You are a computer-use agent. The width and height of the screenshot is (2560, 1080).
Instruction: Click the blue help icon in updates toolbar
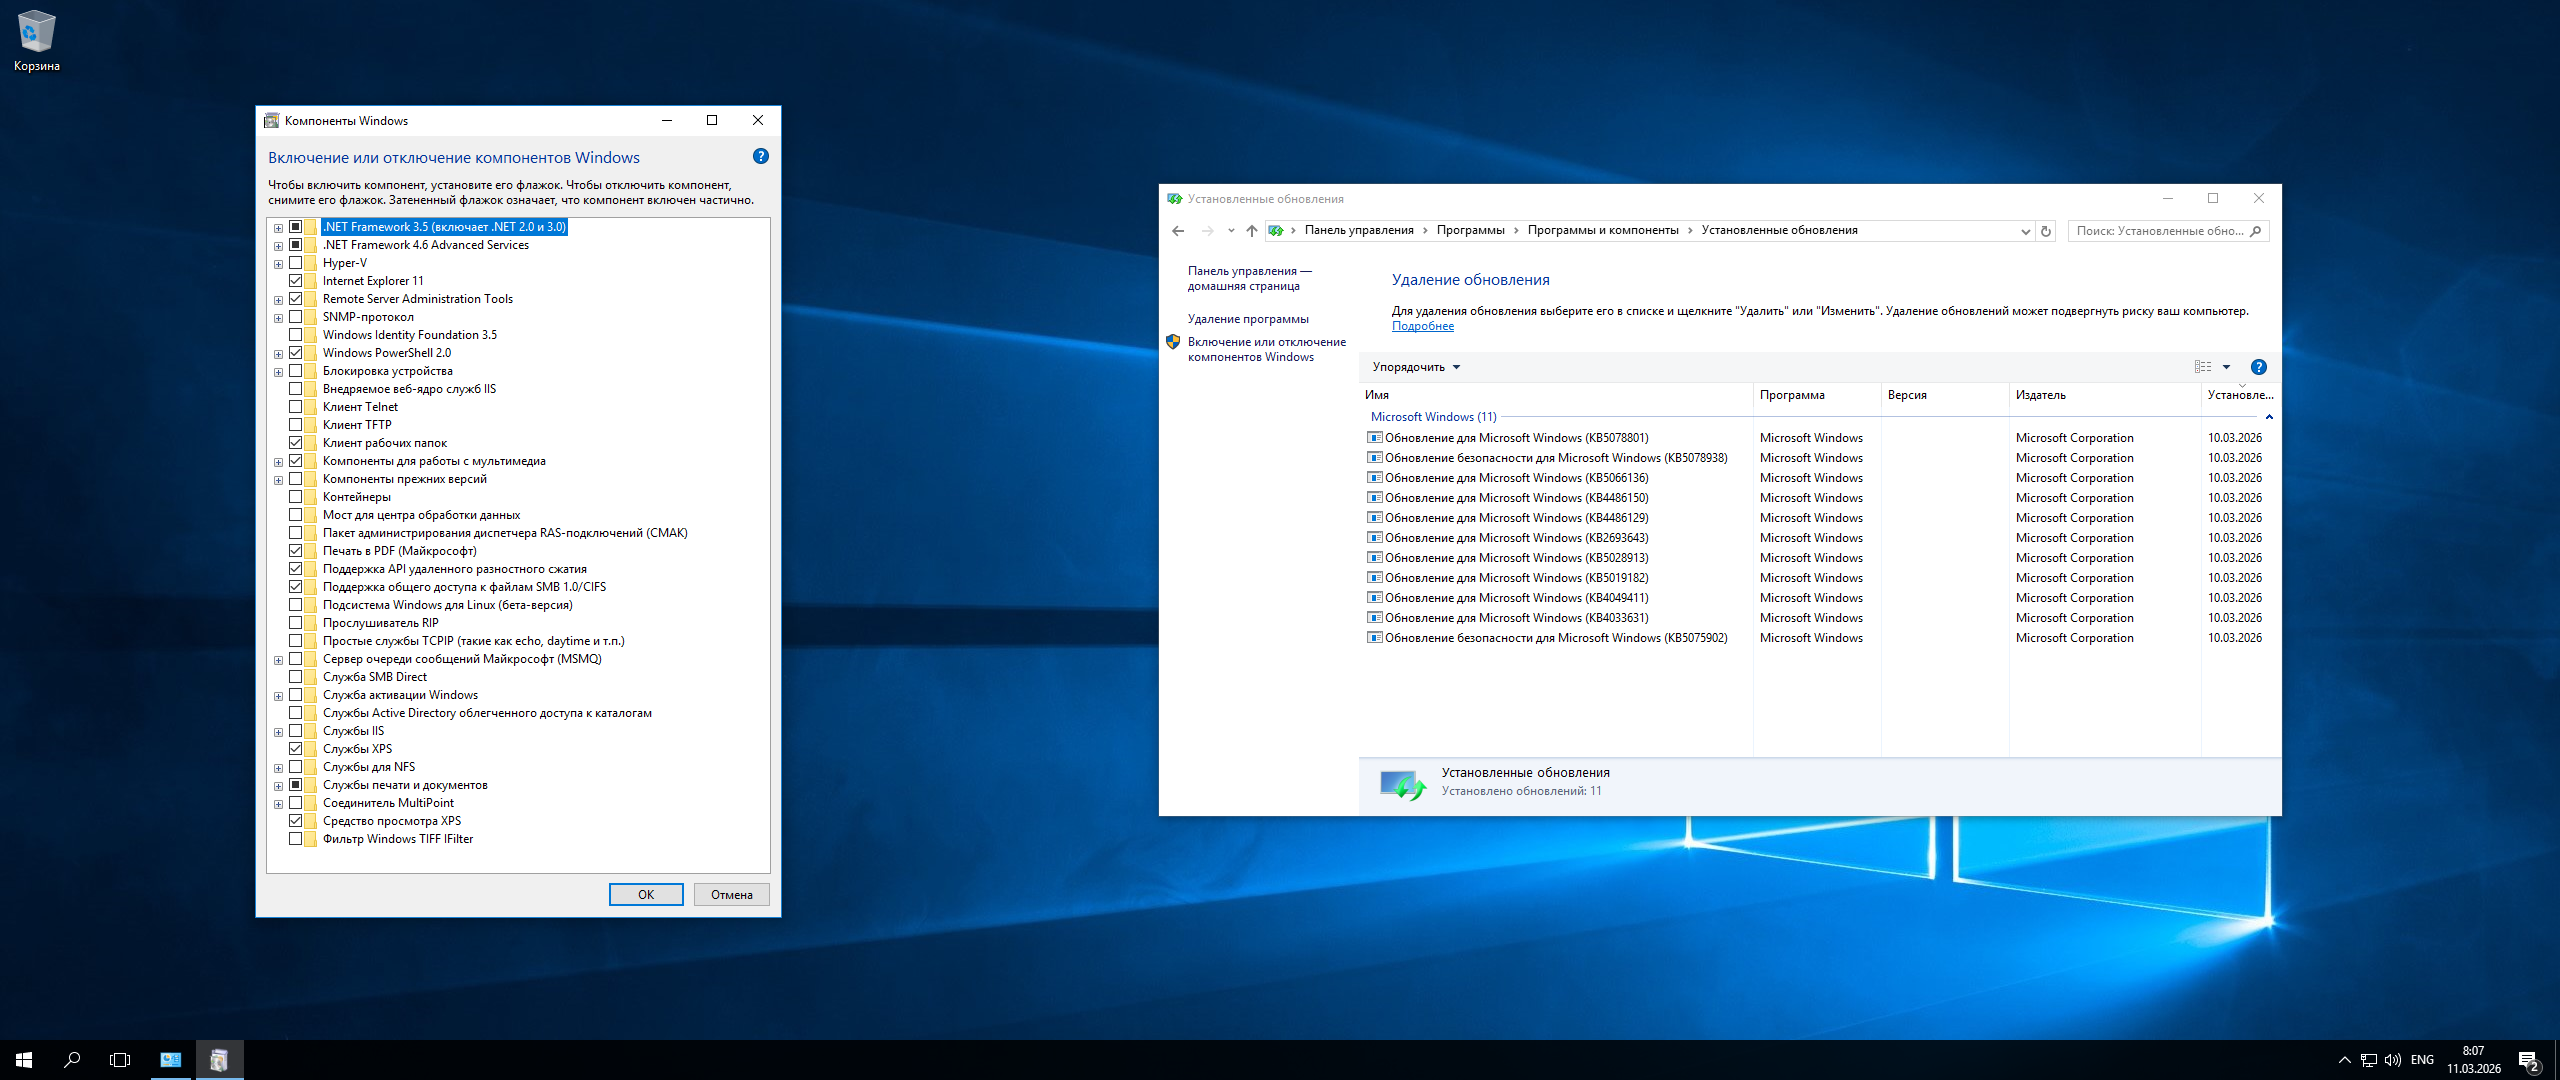2258,367
